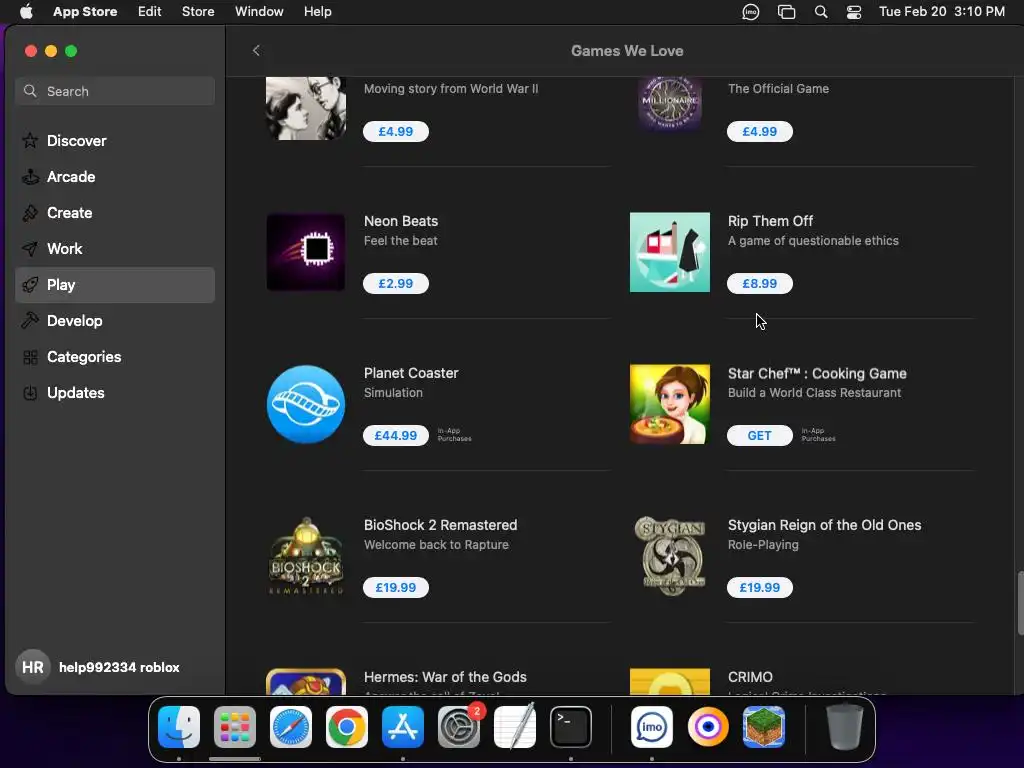Open the Stygian Reign app icon
The width and height of the screenshot is (1024, 768).
click(x=669, y=556)
